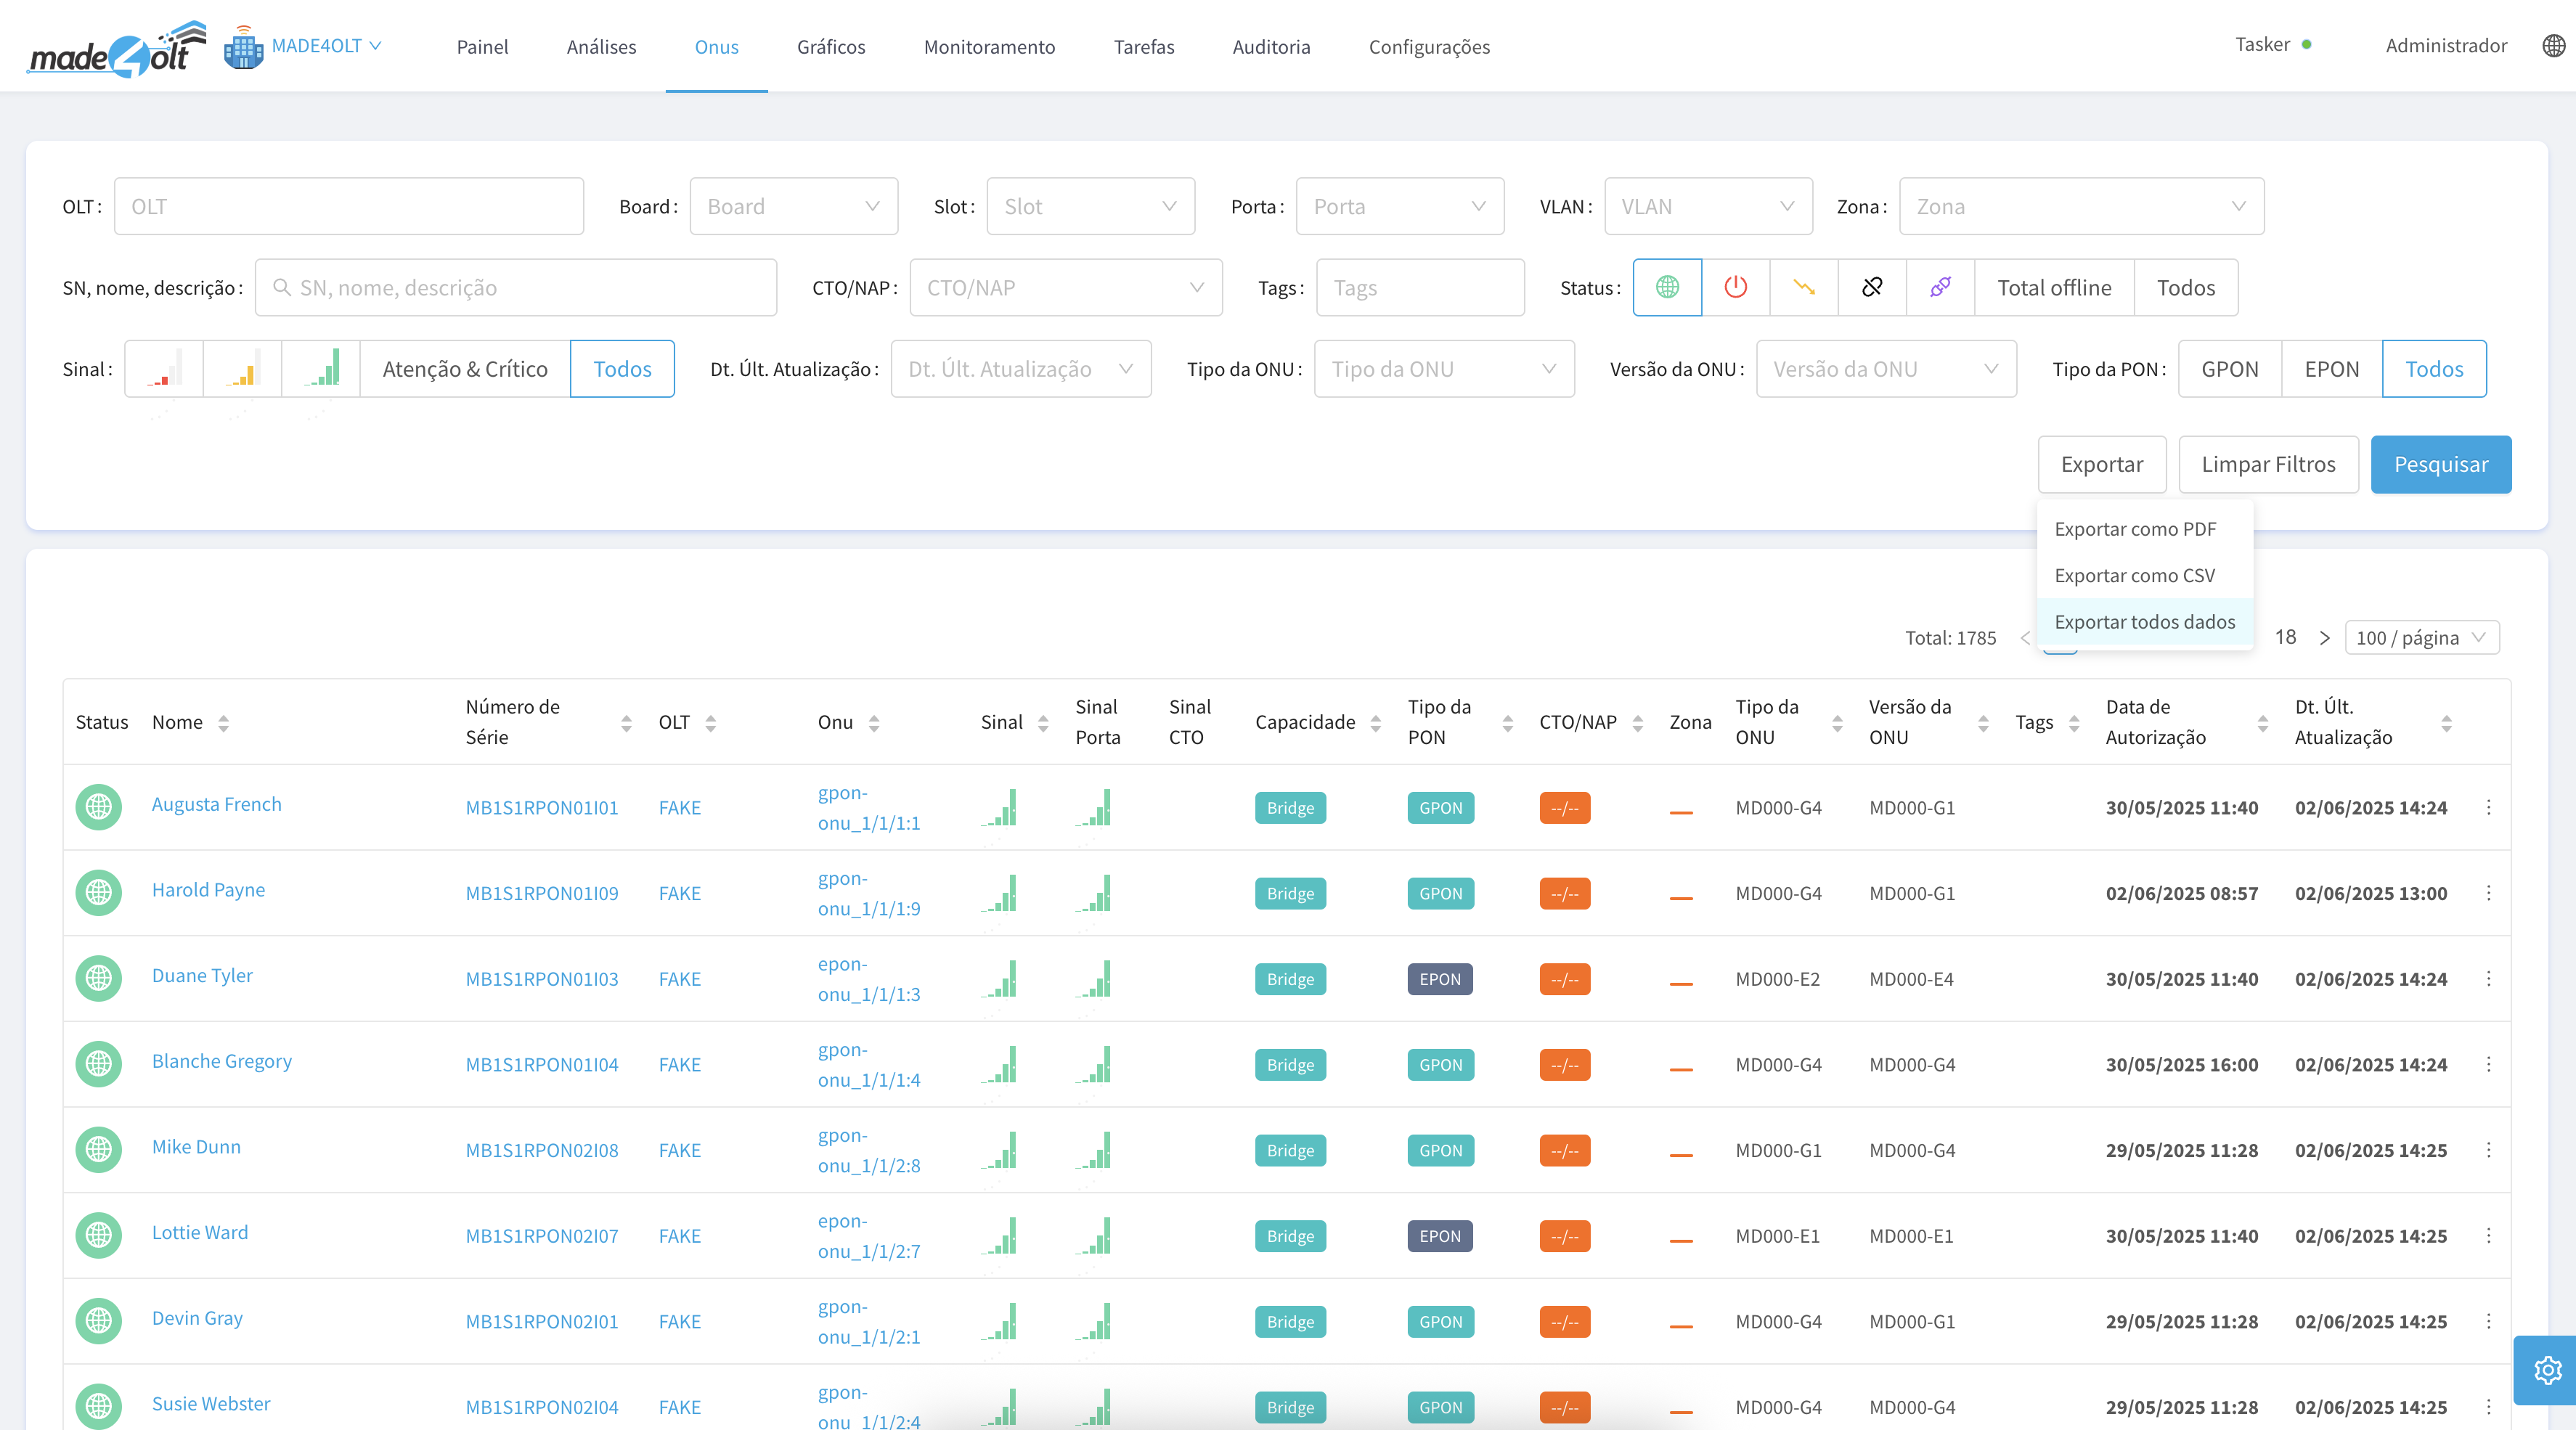This screenshot has width=2576, height=1430.
Task: Sort by the Onu column
Action: (x=874, y=723)
